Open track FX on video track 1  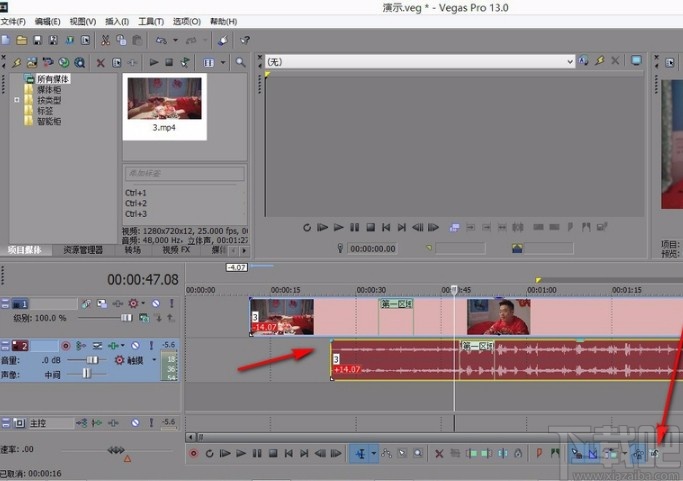(118, 304)
